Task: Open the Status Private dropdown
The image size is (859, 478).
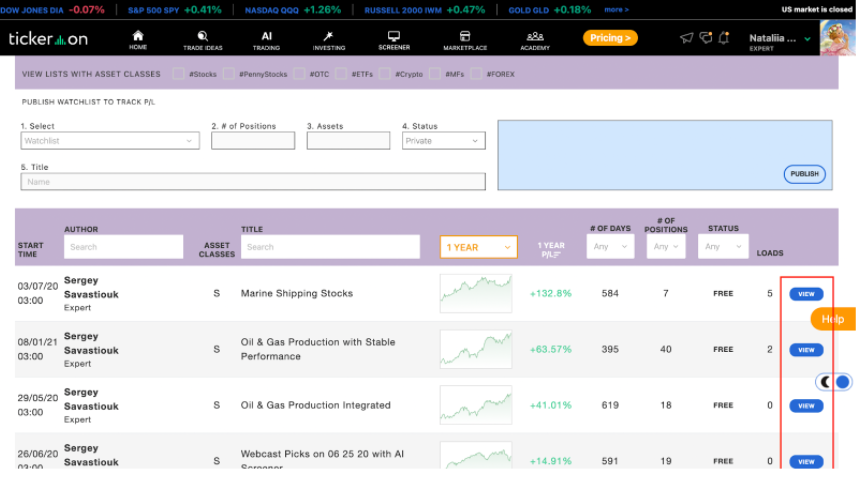Action: coord(444,141)
